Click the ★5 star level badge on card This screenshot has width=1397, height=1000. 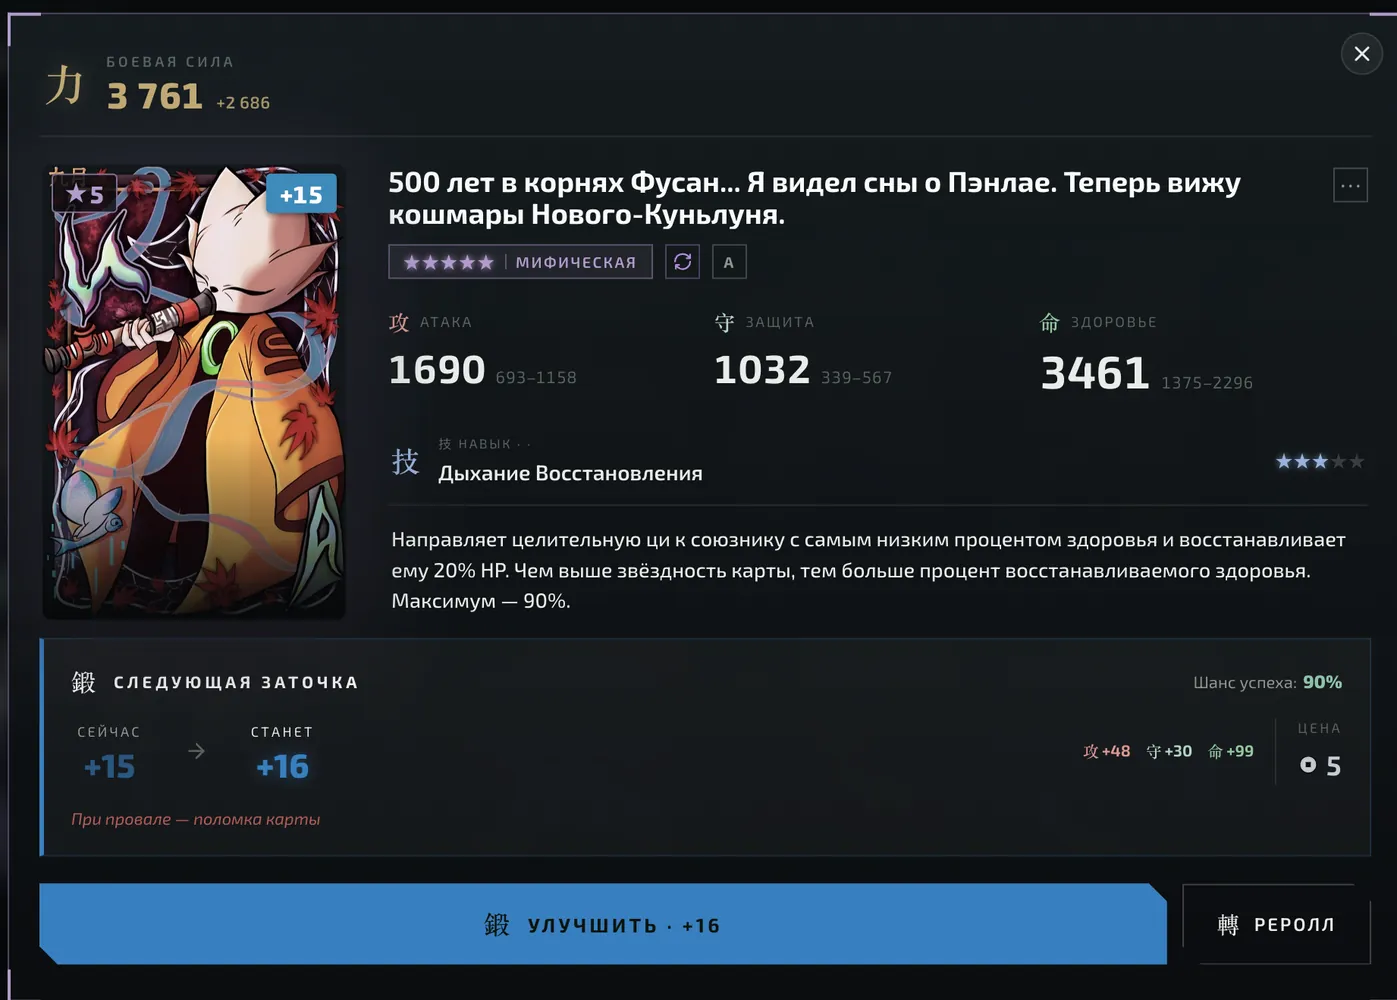[x=85, y=194]
